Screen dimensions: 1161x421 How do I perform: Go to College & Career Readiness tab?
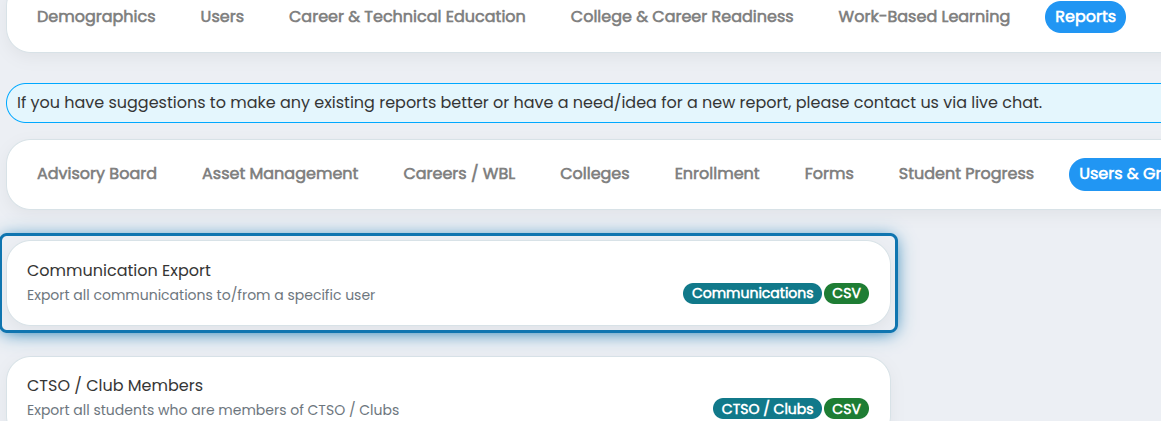pos(682,17)
